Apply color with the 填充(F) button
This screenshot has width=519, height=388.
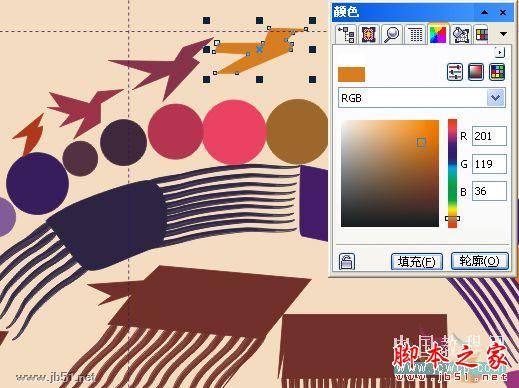417,262
